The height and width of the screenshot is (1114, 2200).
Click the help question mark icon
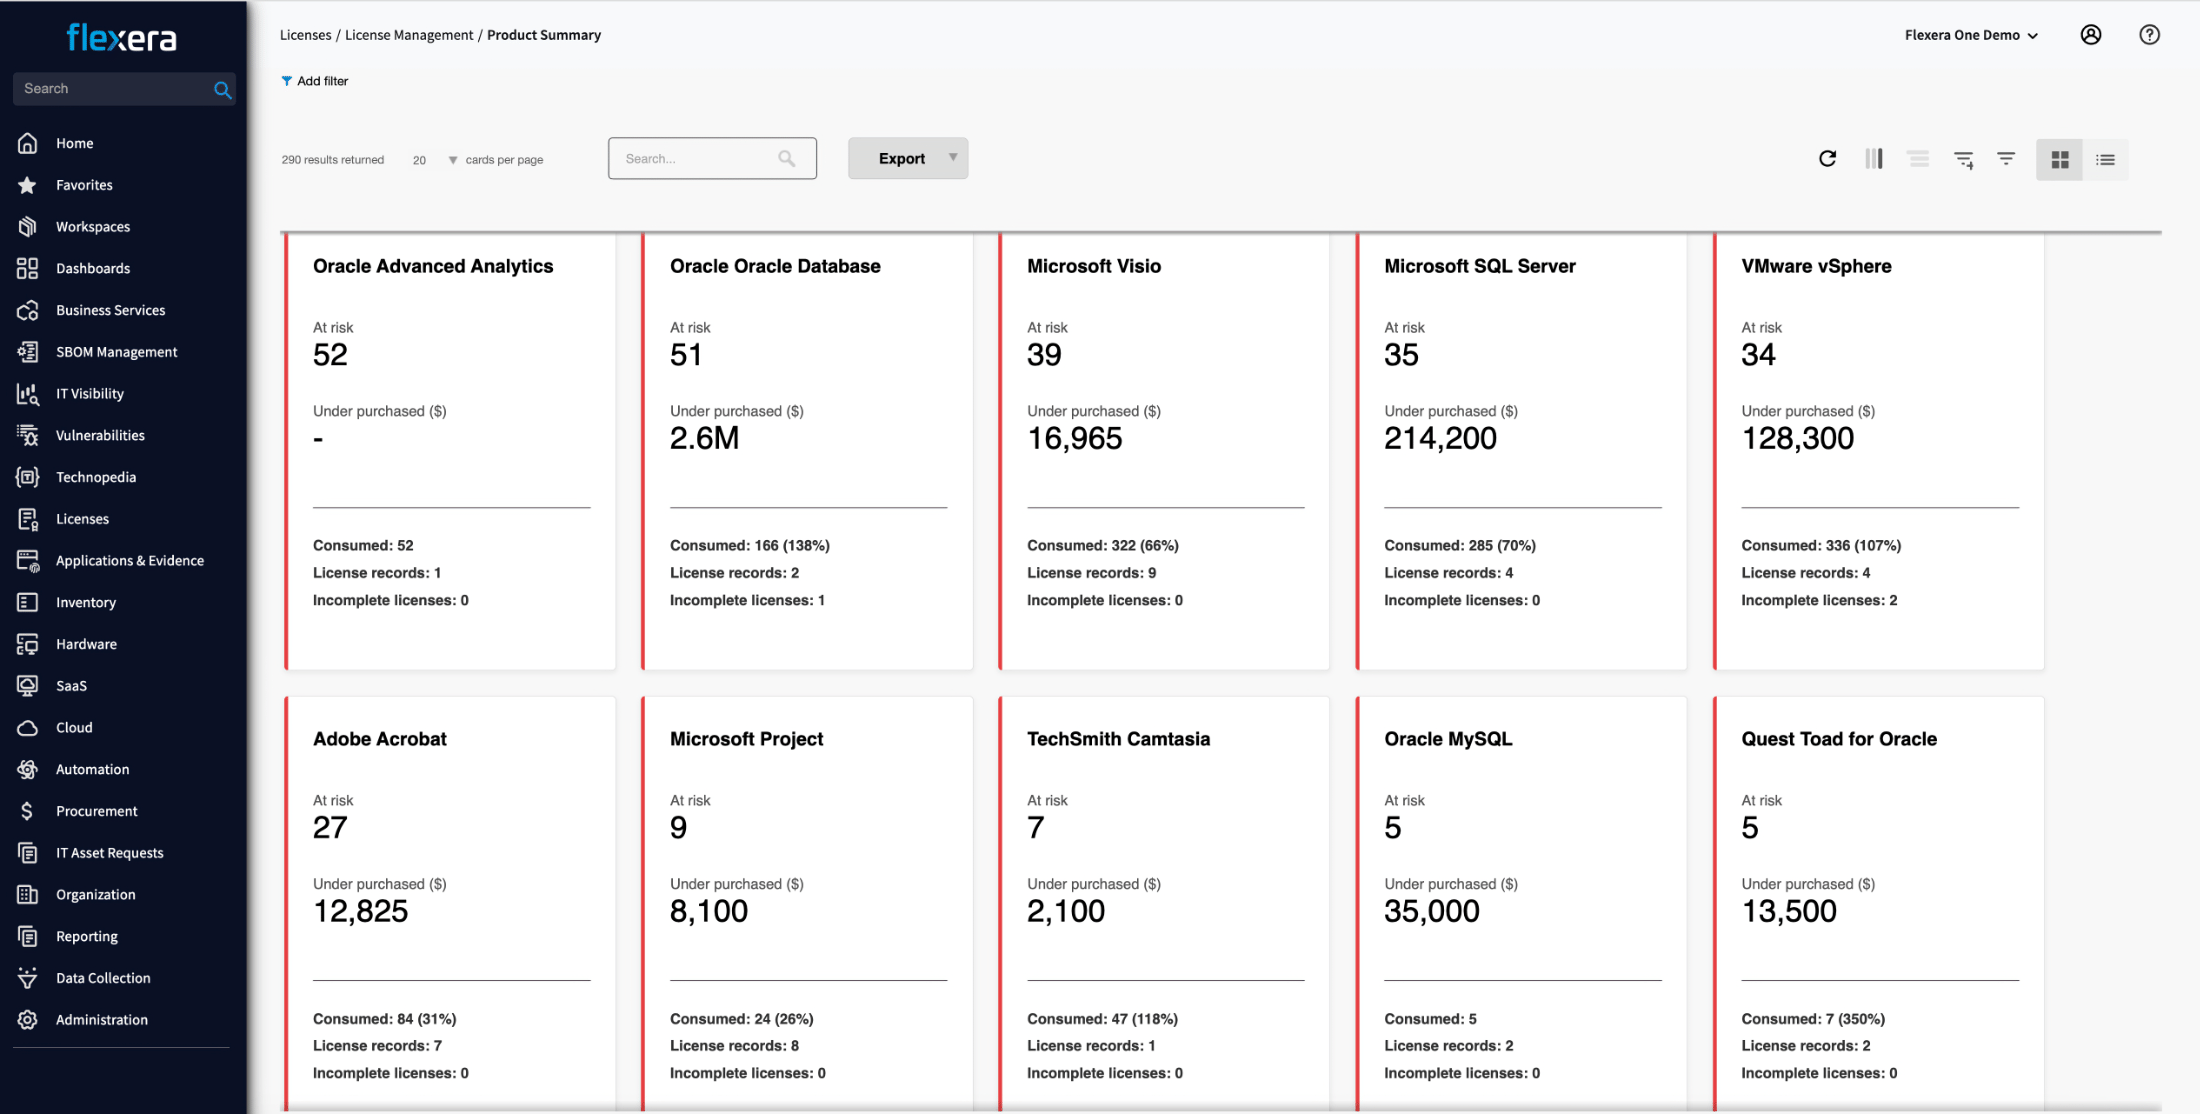(x=2149, y=35)
